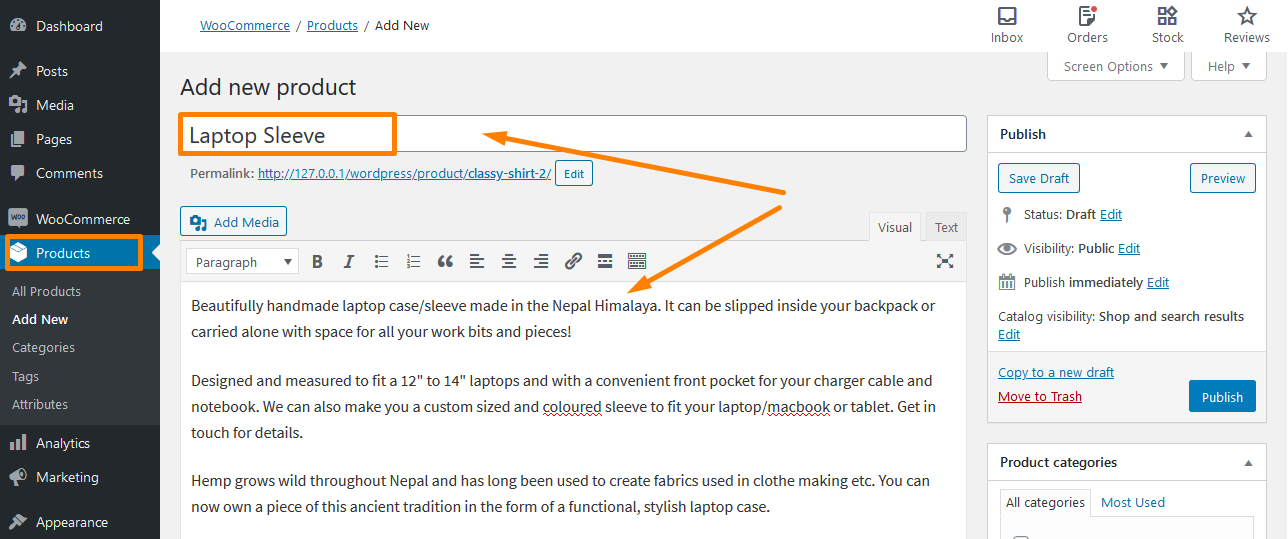Screen dimensions: 1288x539
Task: Move product to Trash
Action: (1040, 396)
